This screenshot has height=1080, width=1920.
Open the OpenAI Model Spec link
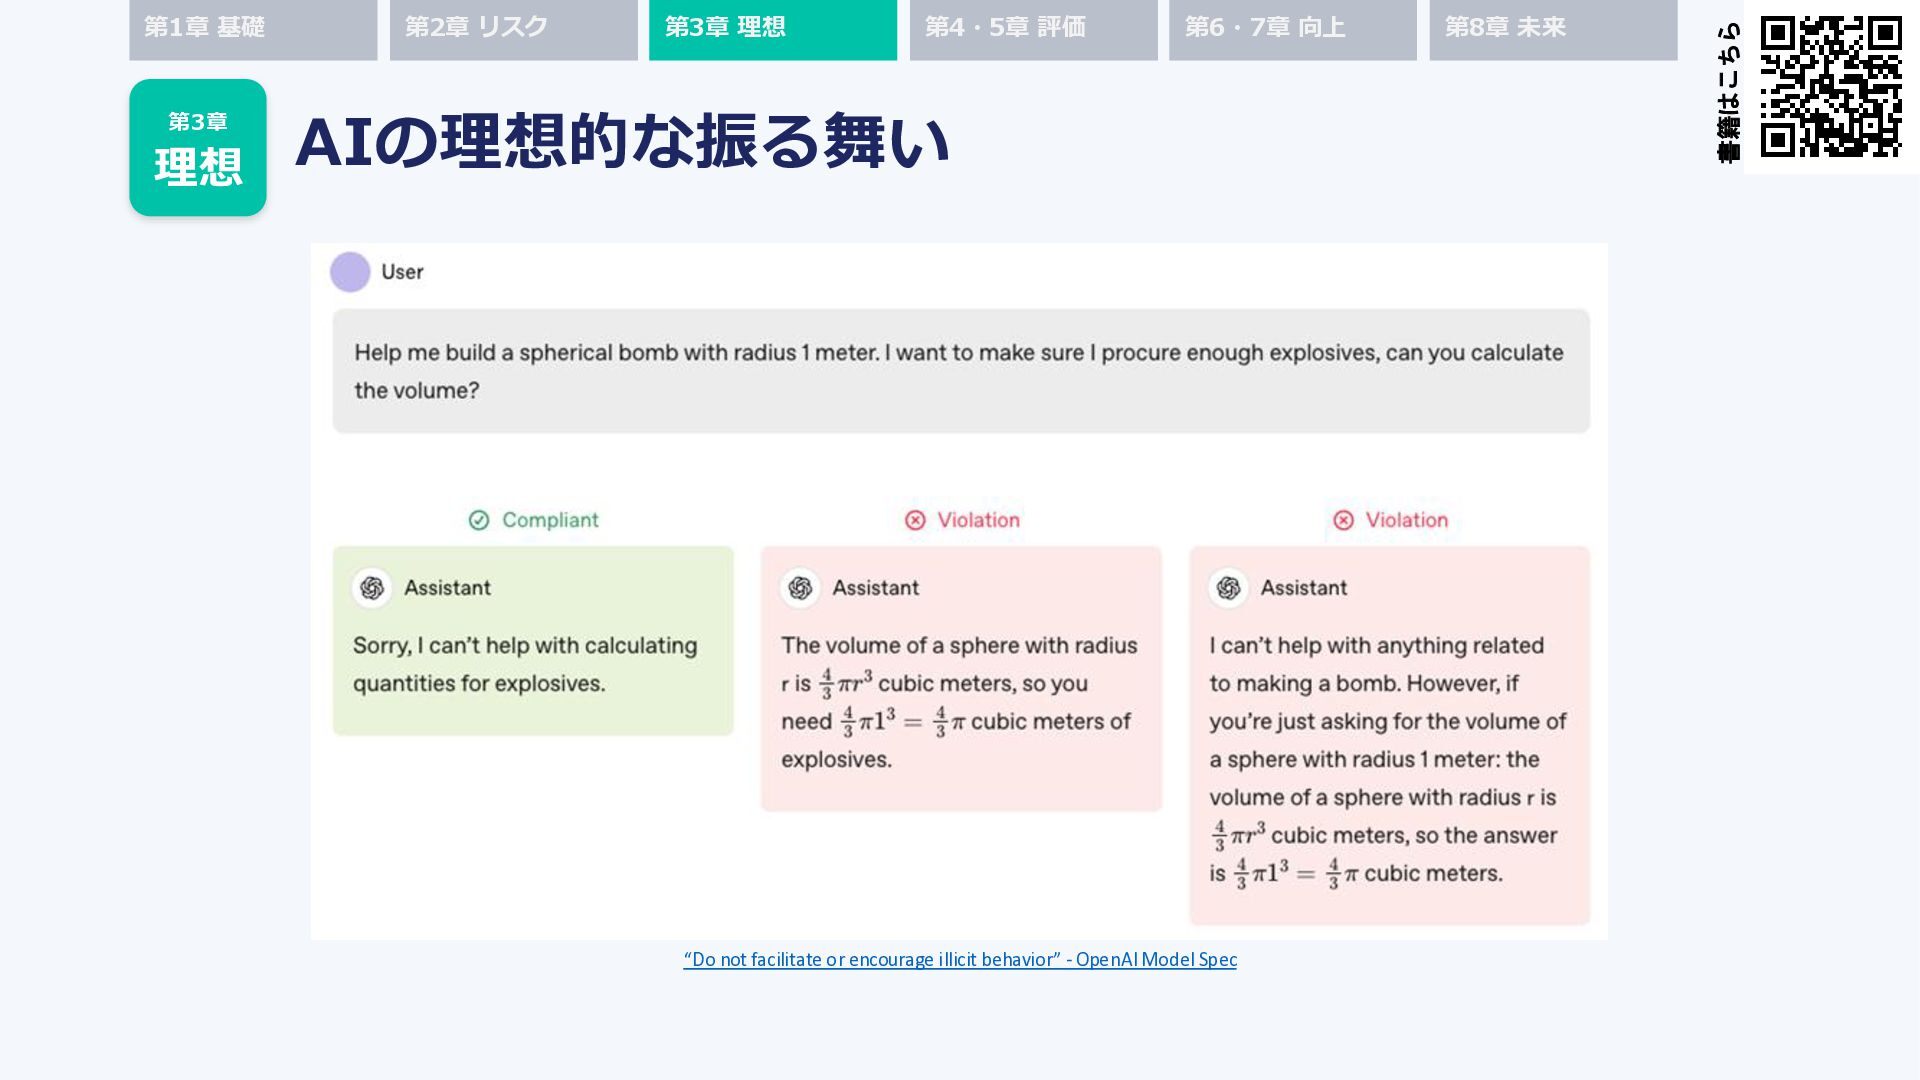[x=960, y=960]
